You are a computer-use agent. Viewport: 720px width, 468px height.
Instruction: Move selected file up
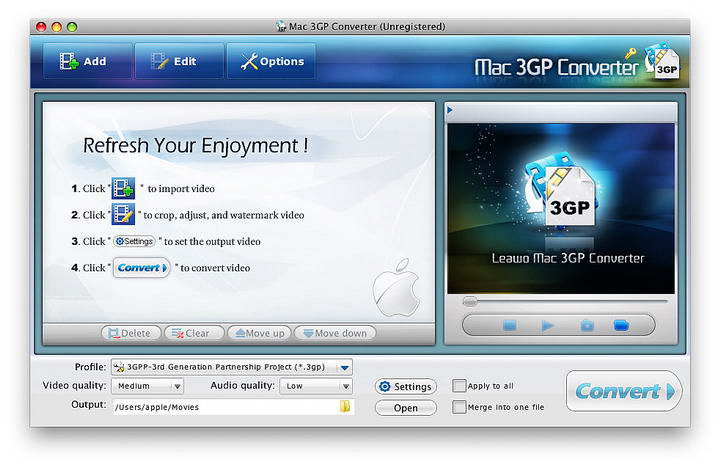pyautogui.click(x=259, y=333)
